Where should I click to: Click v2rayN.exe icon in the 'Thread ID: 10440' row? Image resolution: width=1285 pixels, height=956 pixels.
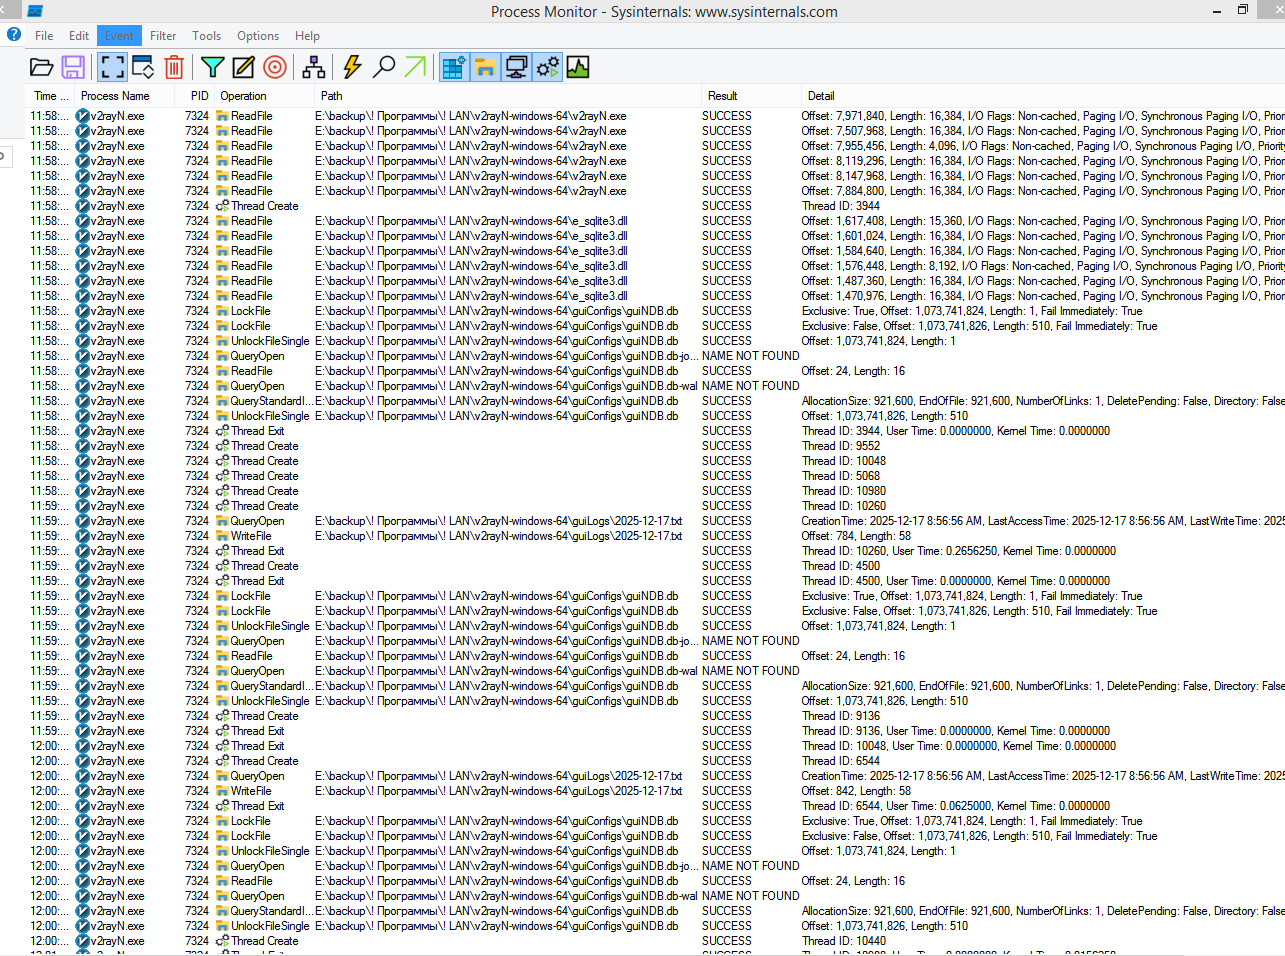coord(83,941)
